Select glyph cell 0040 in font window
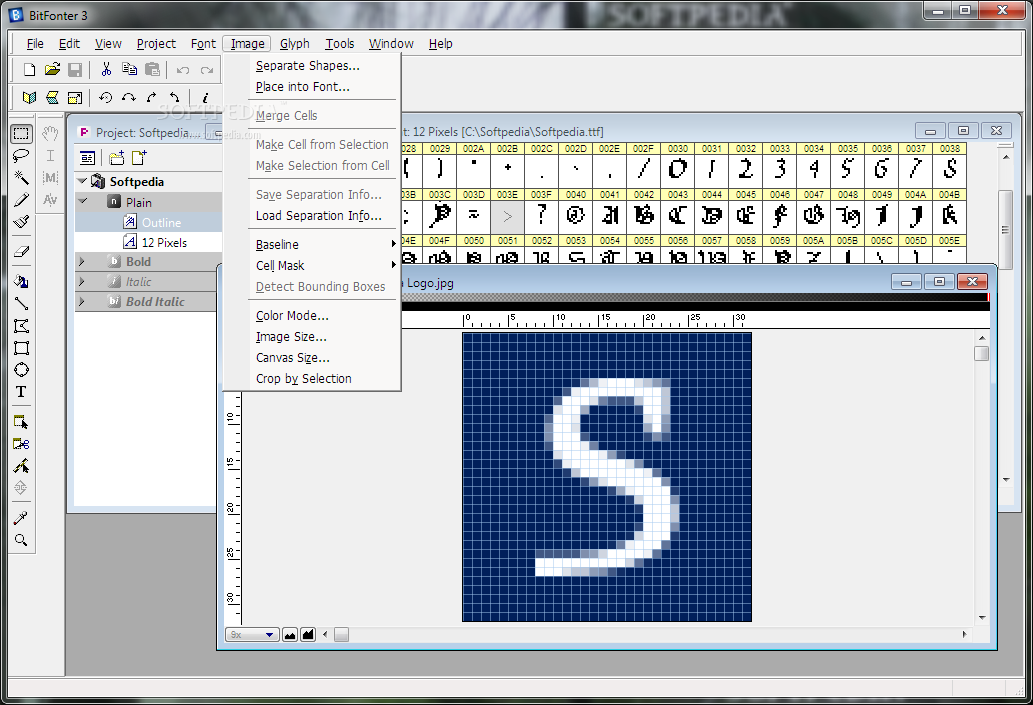Screen dimensions: 1033x705 (x=576, y=210)
